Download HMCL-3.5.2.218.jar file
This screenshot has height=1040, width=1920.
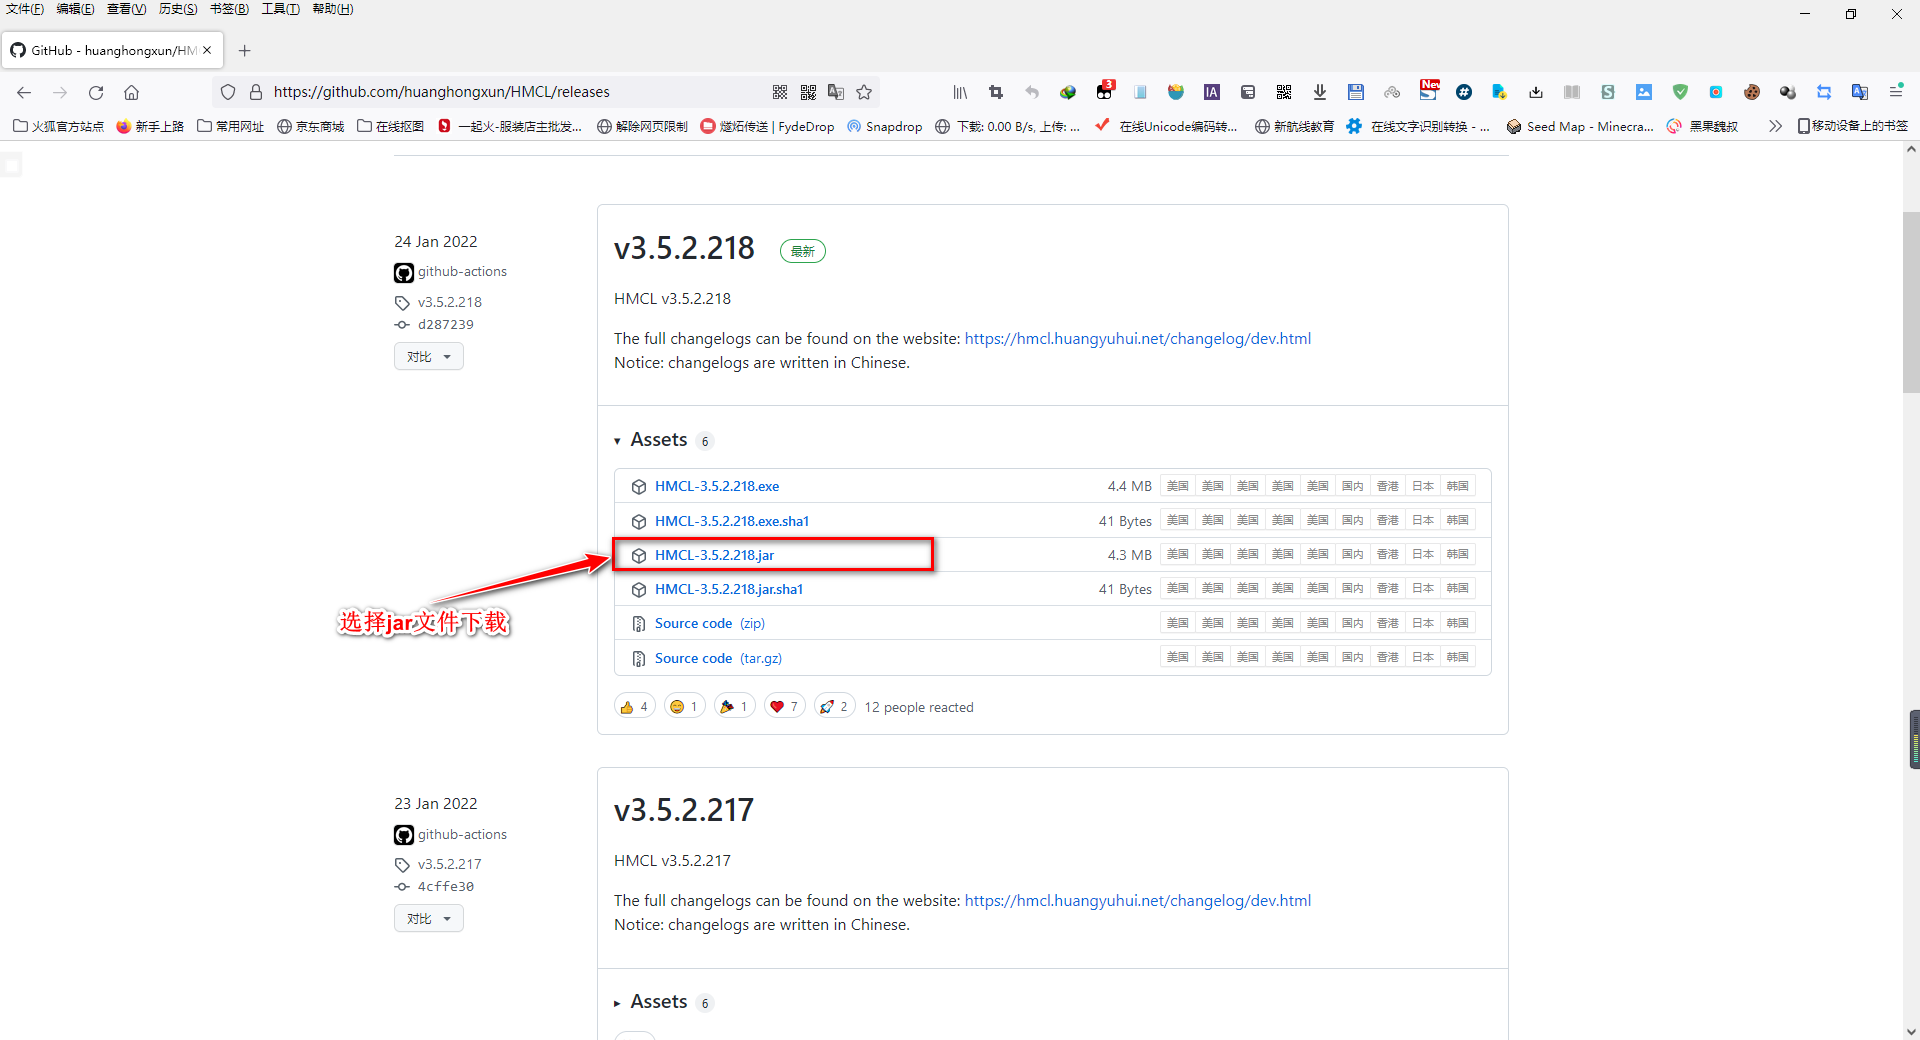pyautogui.click(x=714, y=555)
